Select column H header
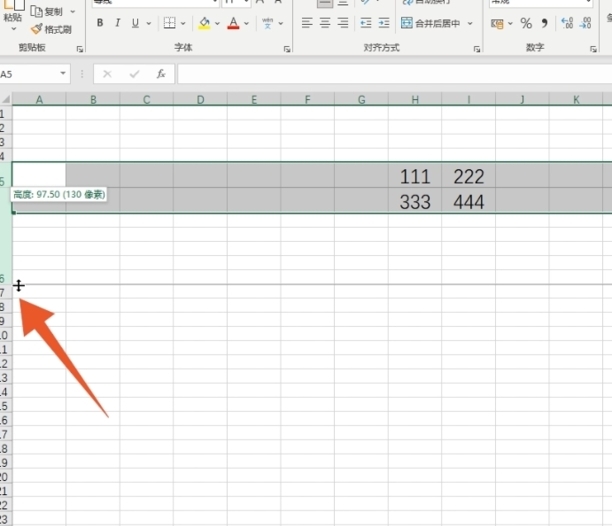This screenshot has width=612, height=526. [415, 100]
